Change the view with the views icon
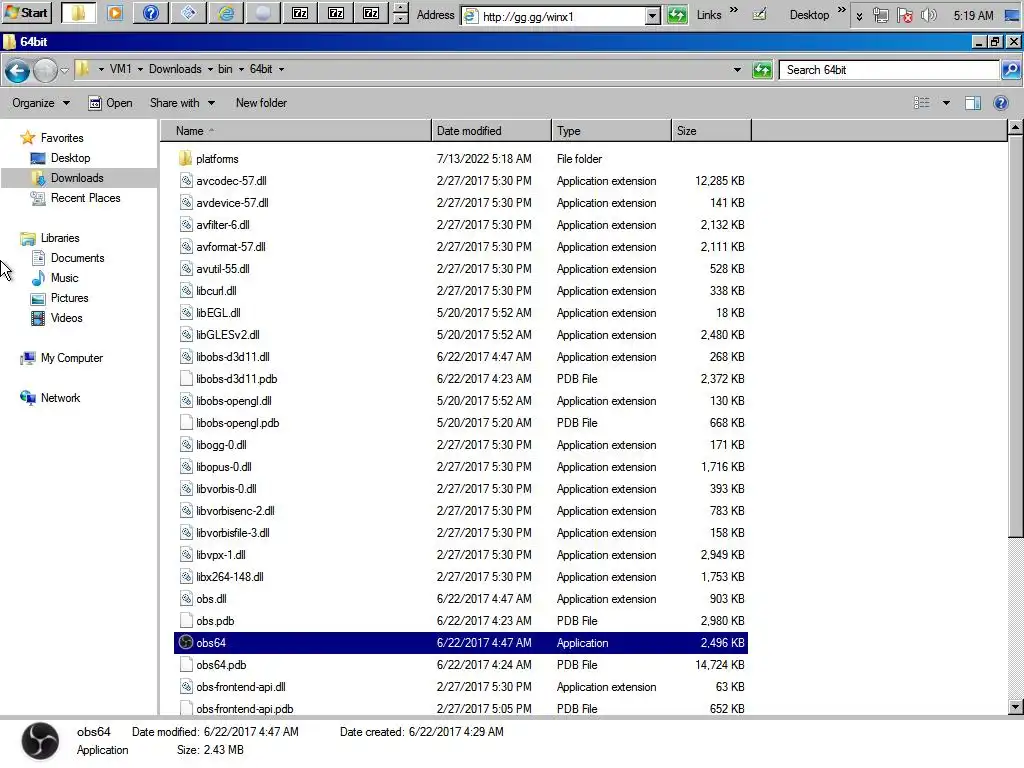The height and width of the screenshot is (768, 1024). pos(921,103)
